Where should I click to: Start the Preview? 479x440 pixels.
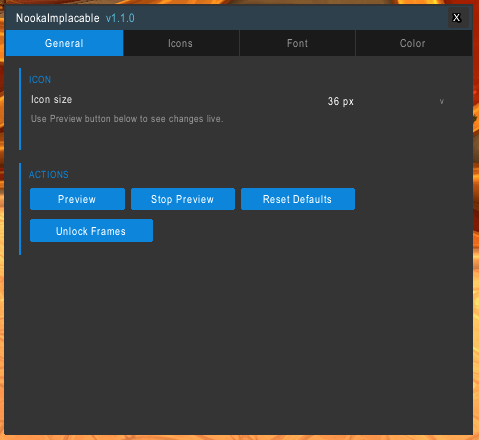click(x=77, y=199)
